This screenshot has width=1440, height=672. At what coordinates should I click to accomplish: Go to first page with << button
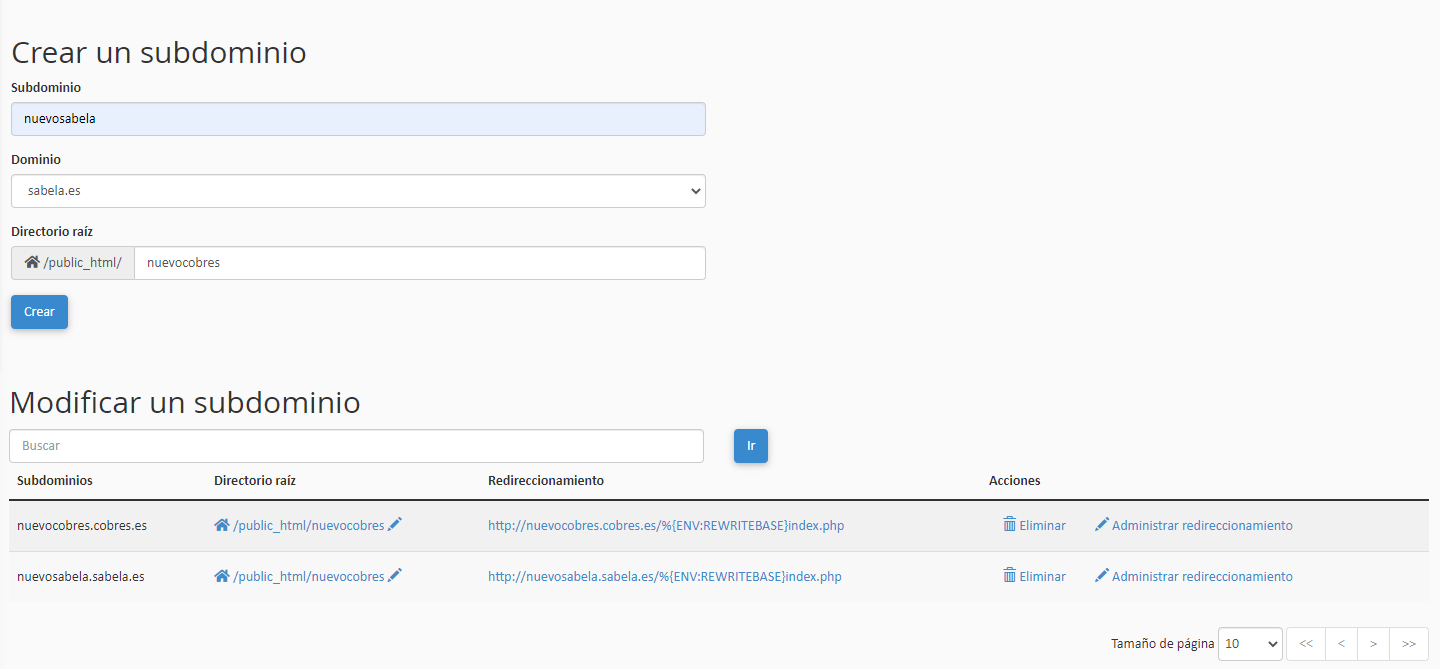point(1306,644)
